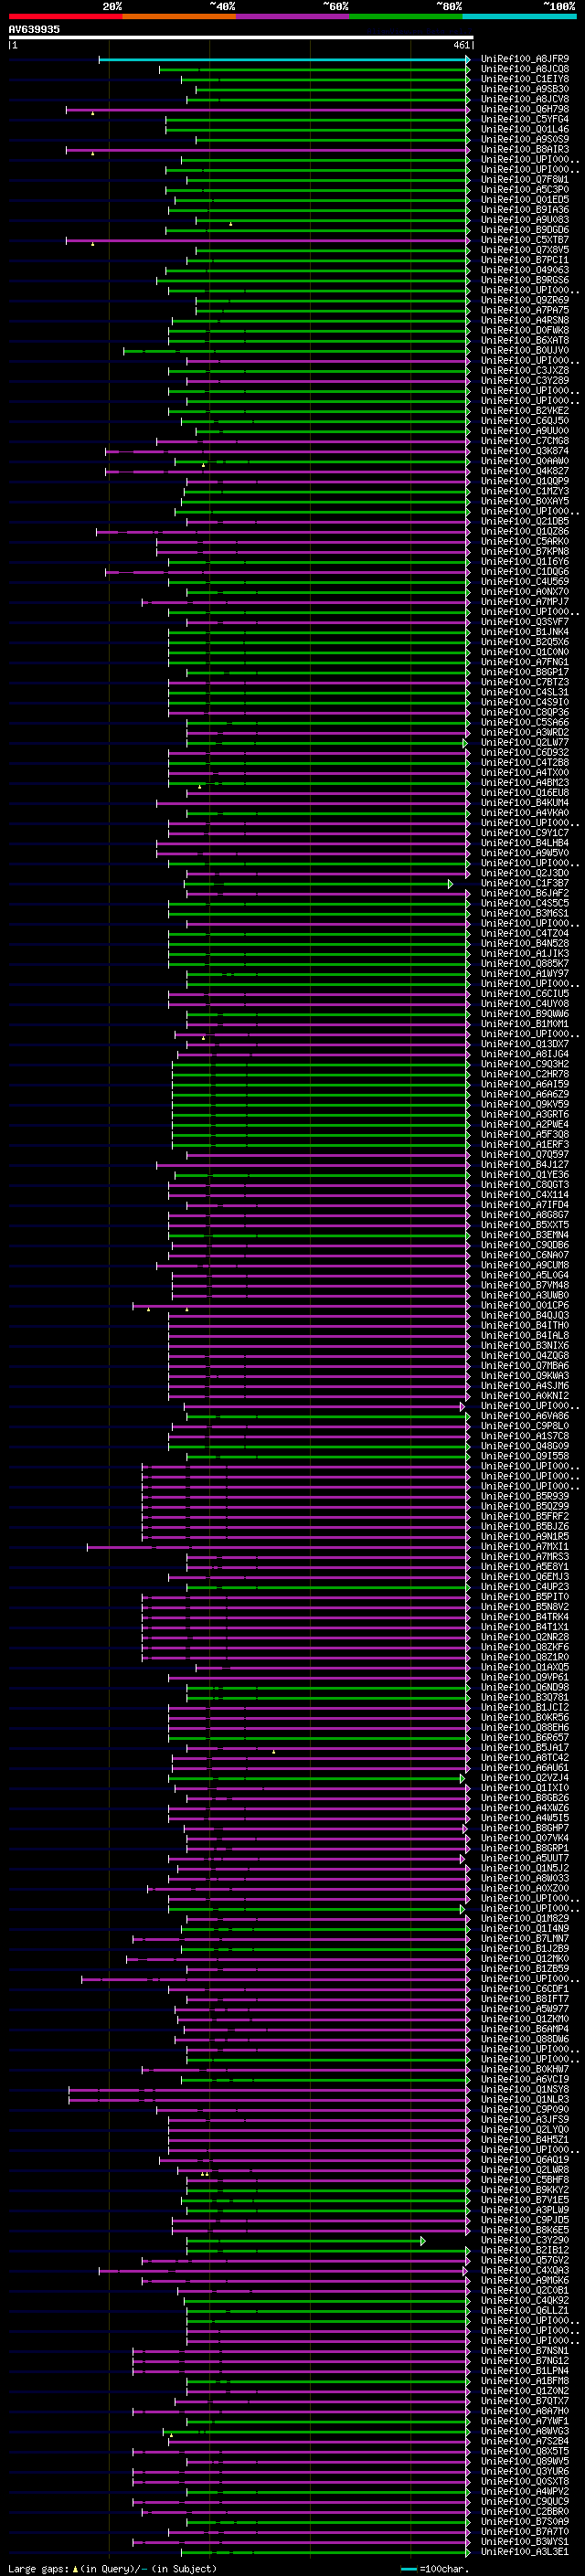585x2576 pixels.
Task: Open hit UniRef100_A5F3Q8
Action: tap(524, 1135)
